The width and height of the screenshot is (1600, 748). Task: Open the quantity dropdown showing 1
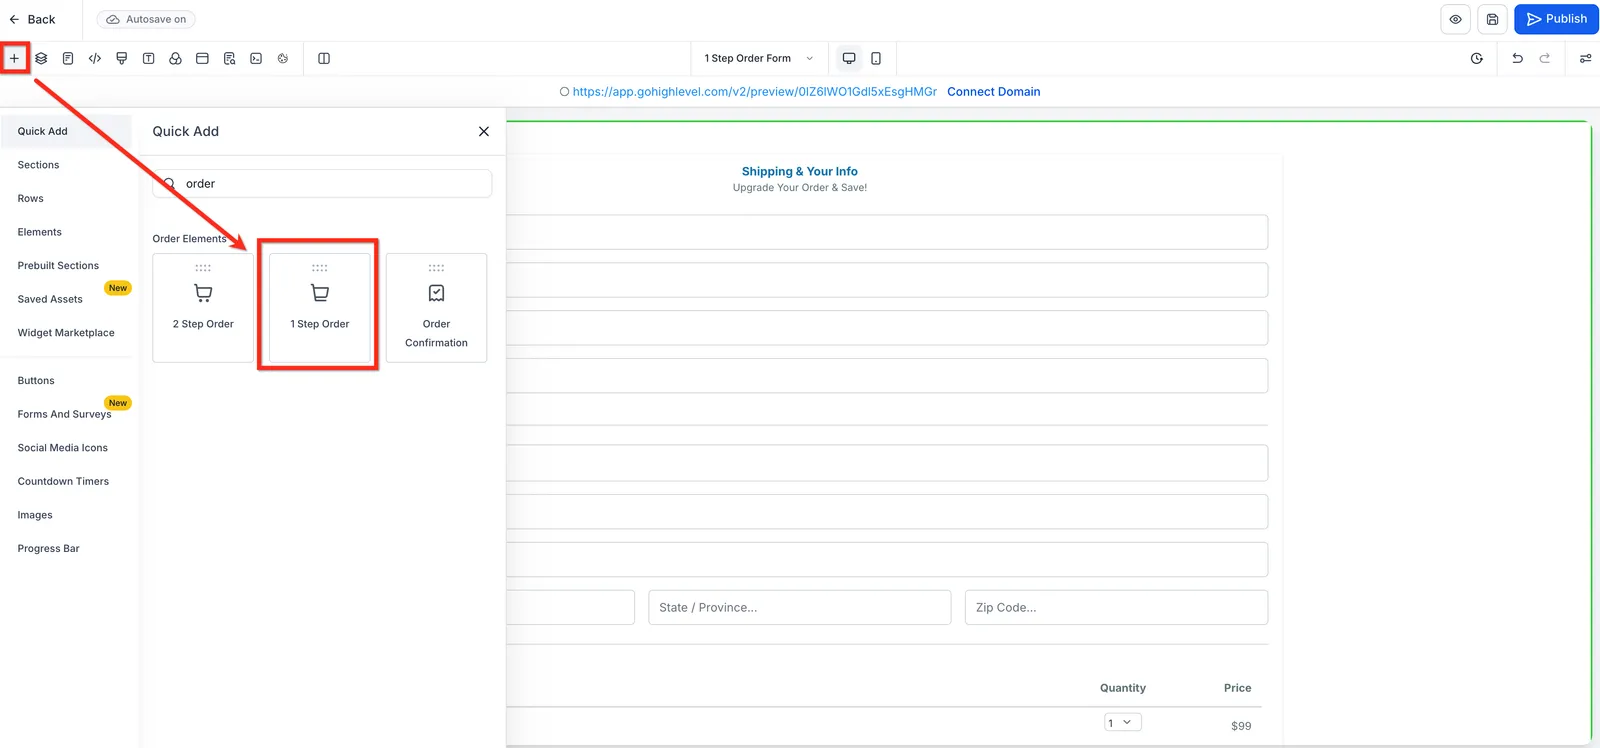coord(1123,722)
